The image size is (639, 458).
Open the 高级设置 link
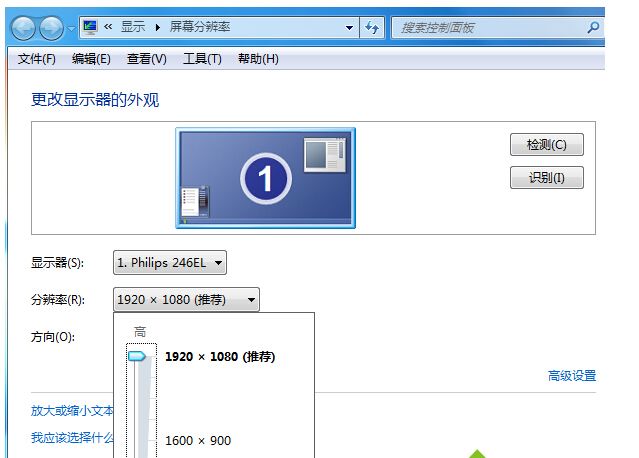pyautogui.click(x=572, y=376)
